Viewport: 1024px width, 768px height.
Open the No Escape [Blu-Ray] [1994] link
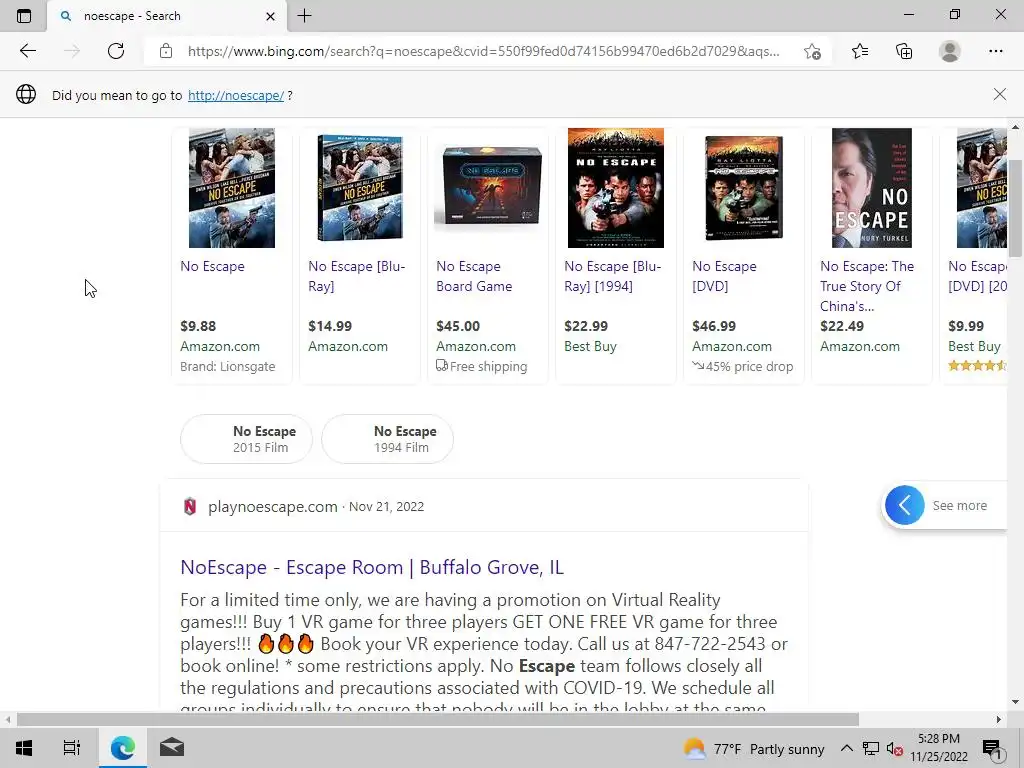pyautogui.click(x=613, y=276)
